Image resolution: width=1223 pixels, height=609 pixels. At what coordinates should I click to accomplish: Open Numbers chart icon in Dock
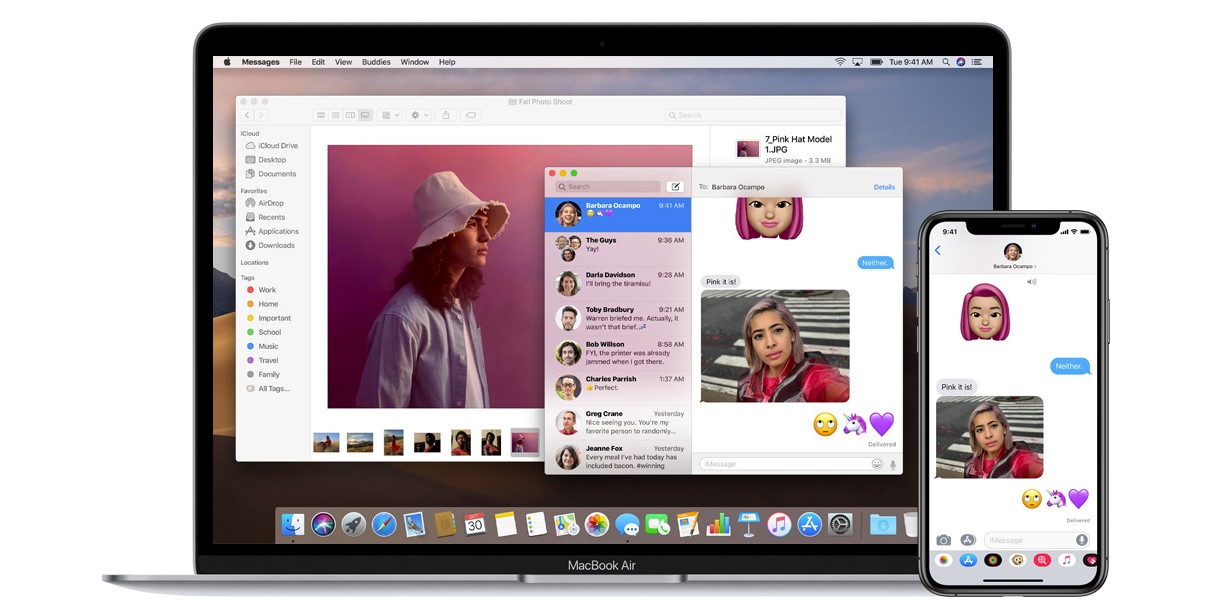click(x=718, y=524)
